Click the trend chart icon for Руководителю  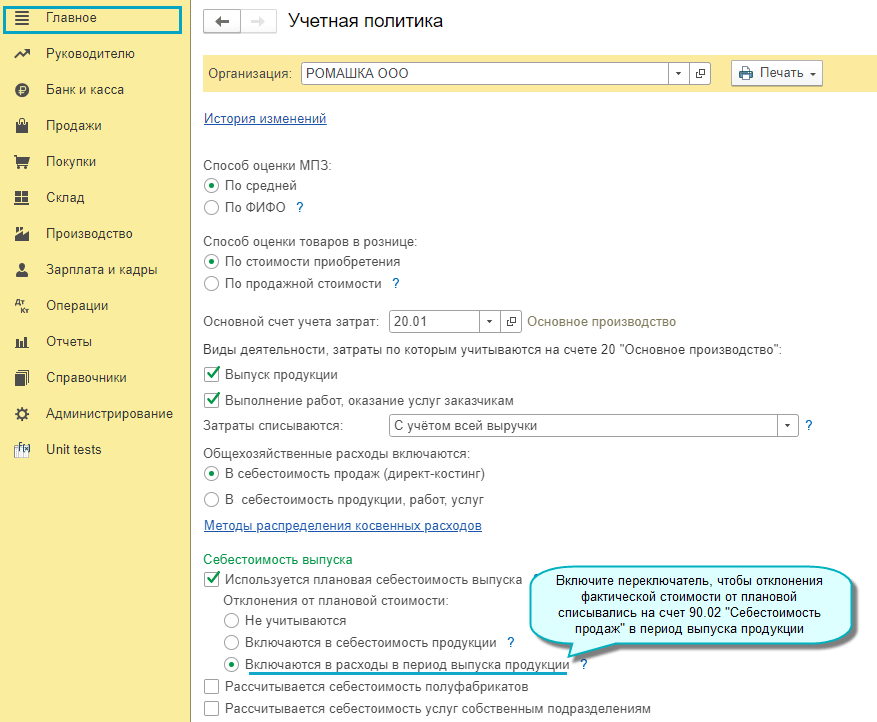coord(22,54)
